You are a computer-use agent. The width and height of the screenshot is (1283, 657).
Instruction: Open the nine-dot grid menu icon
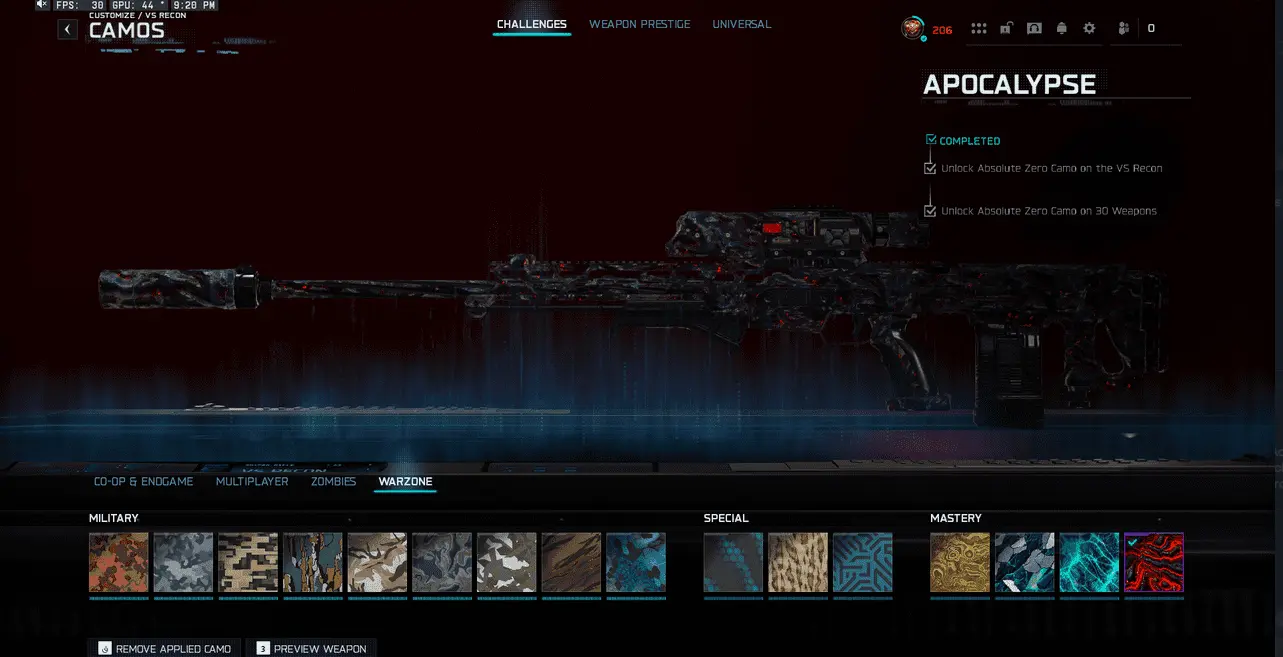pyautogui.click(x=979, y=29)
